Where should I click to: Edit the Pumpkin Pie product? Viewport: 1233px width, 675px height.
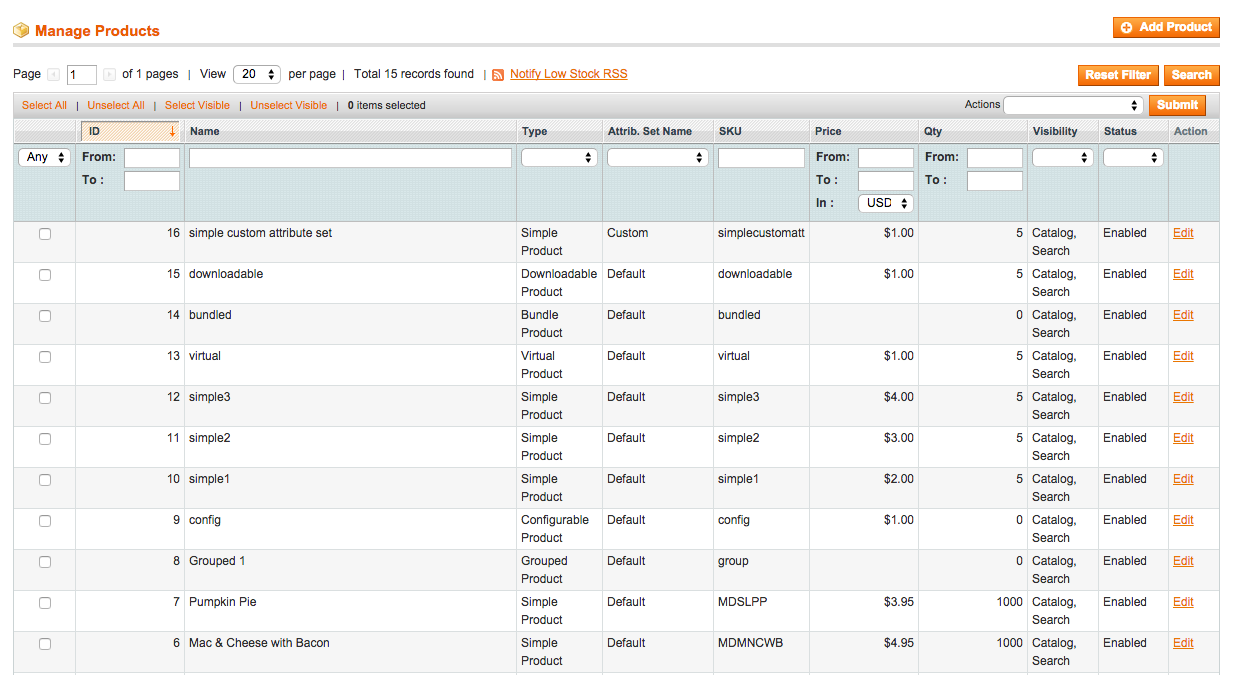coord(1183,602)
